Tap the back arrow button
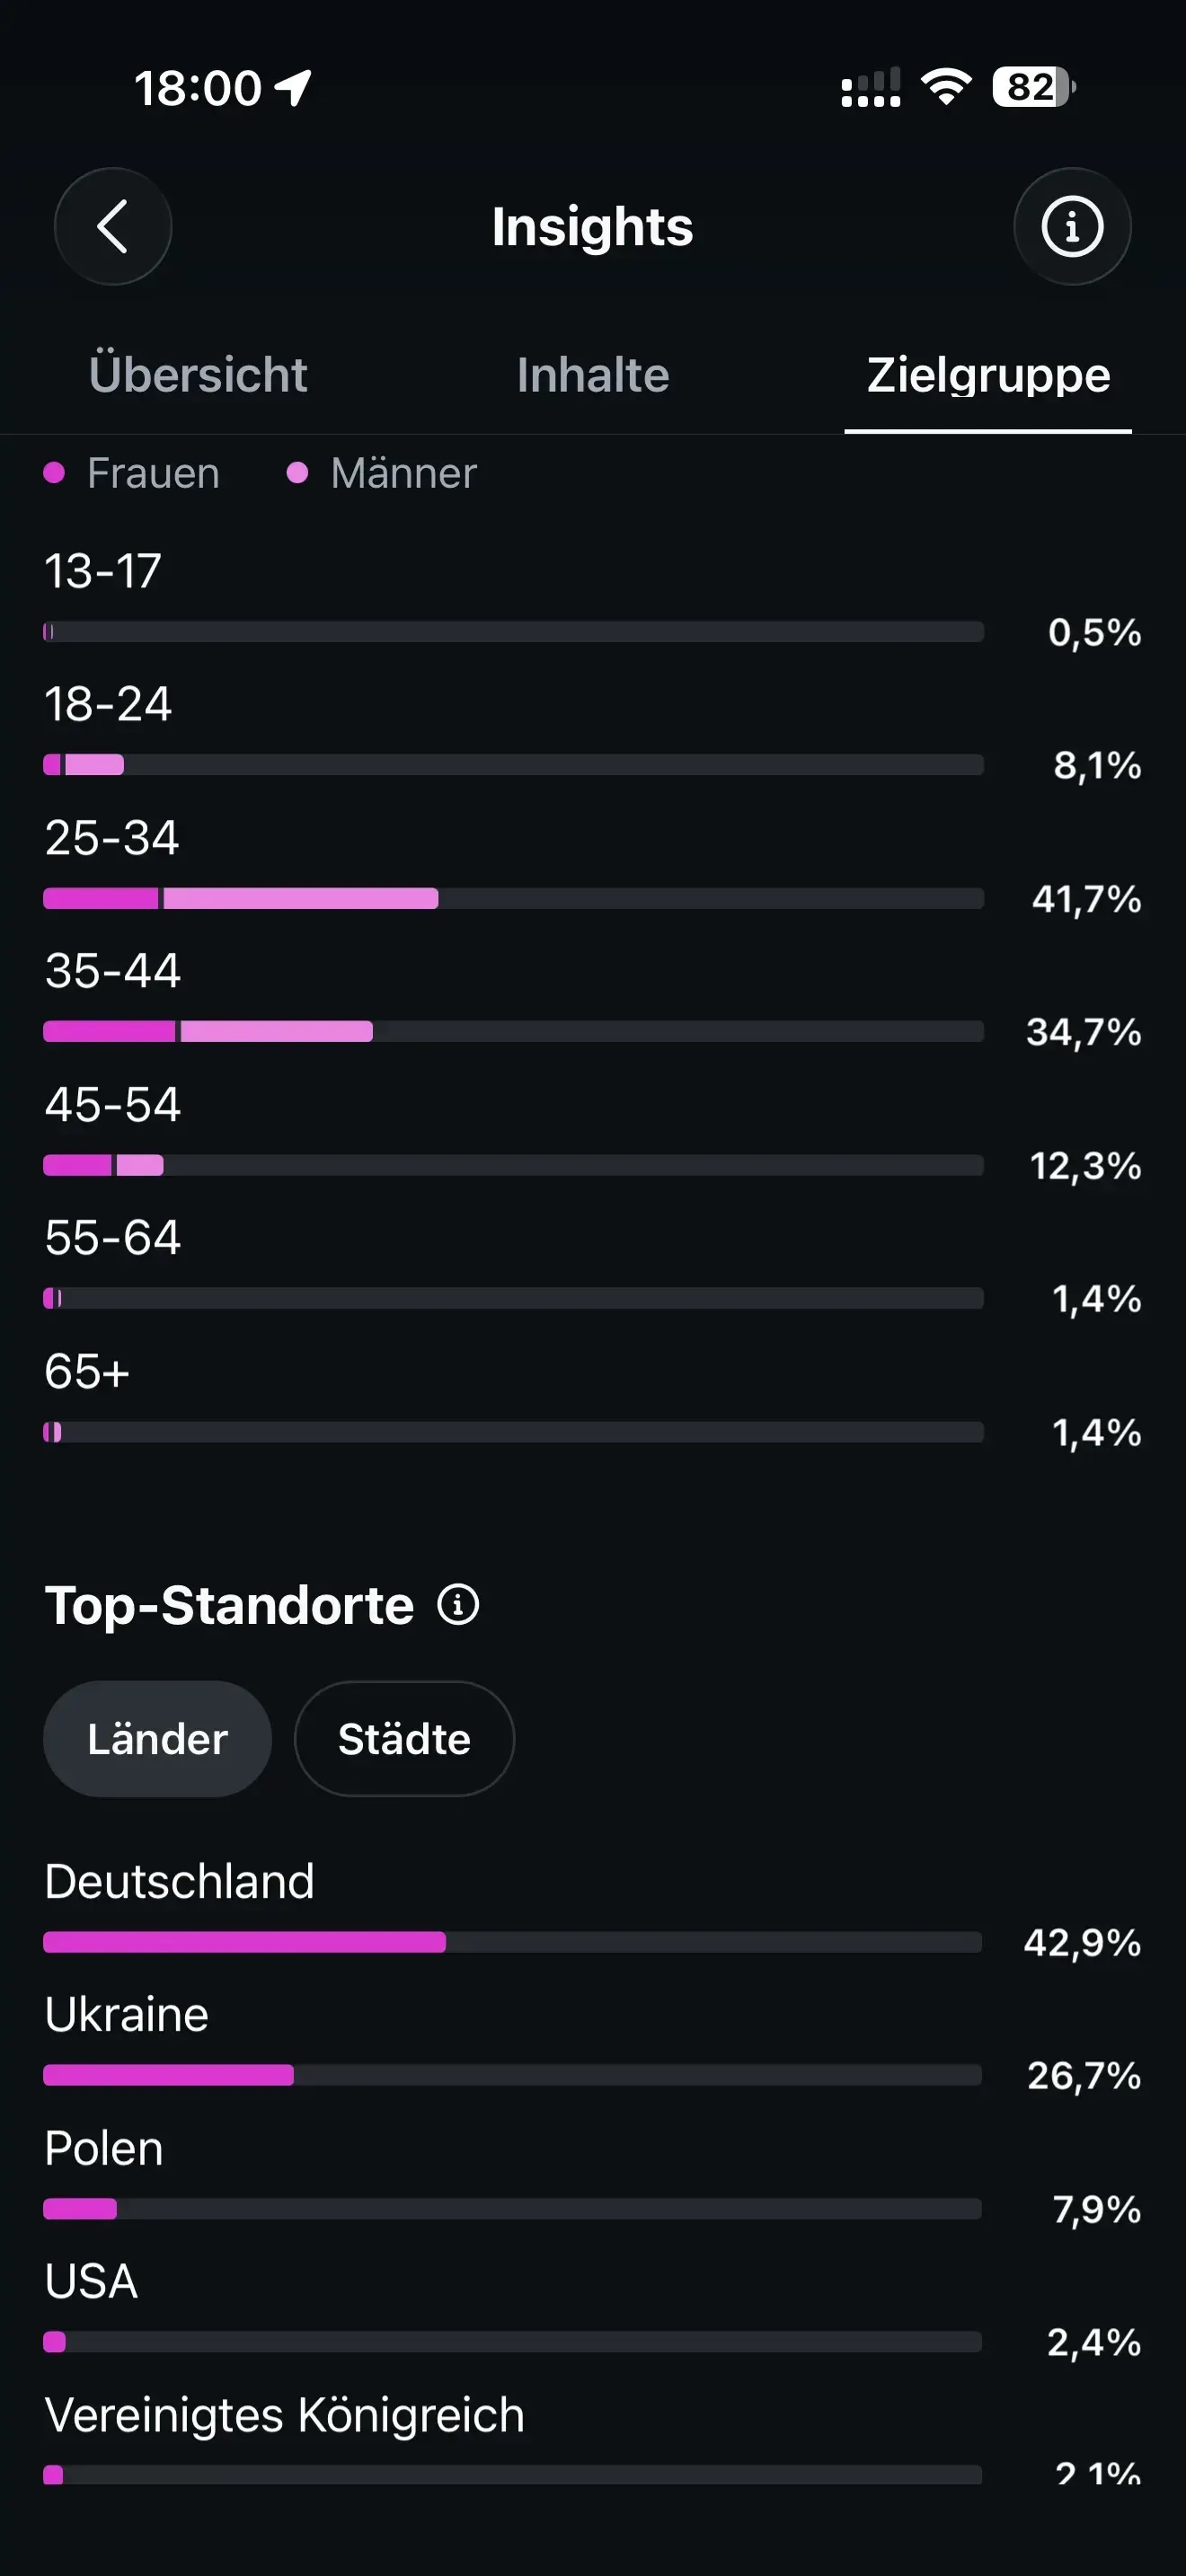This screenshot has height=2576, width=1186. tap(113, 226)
